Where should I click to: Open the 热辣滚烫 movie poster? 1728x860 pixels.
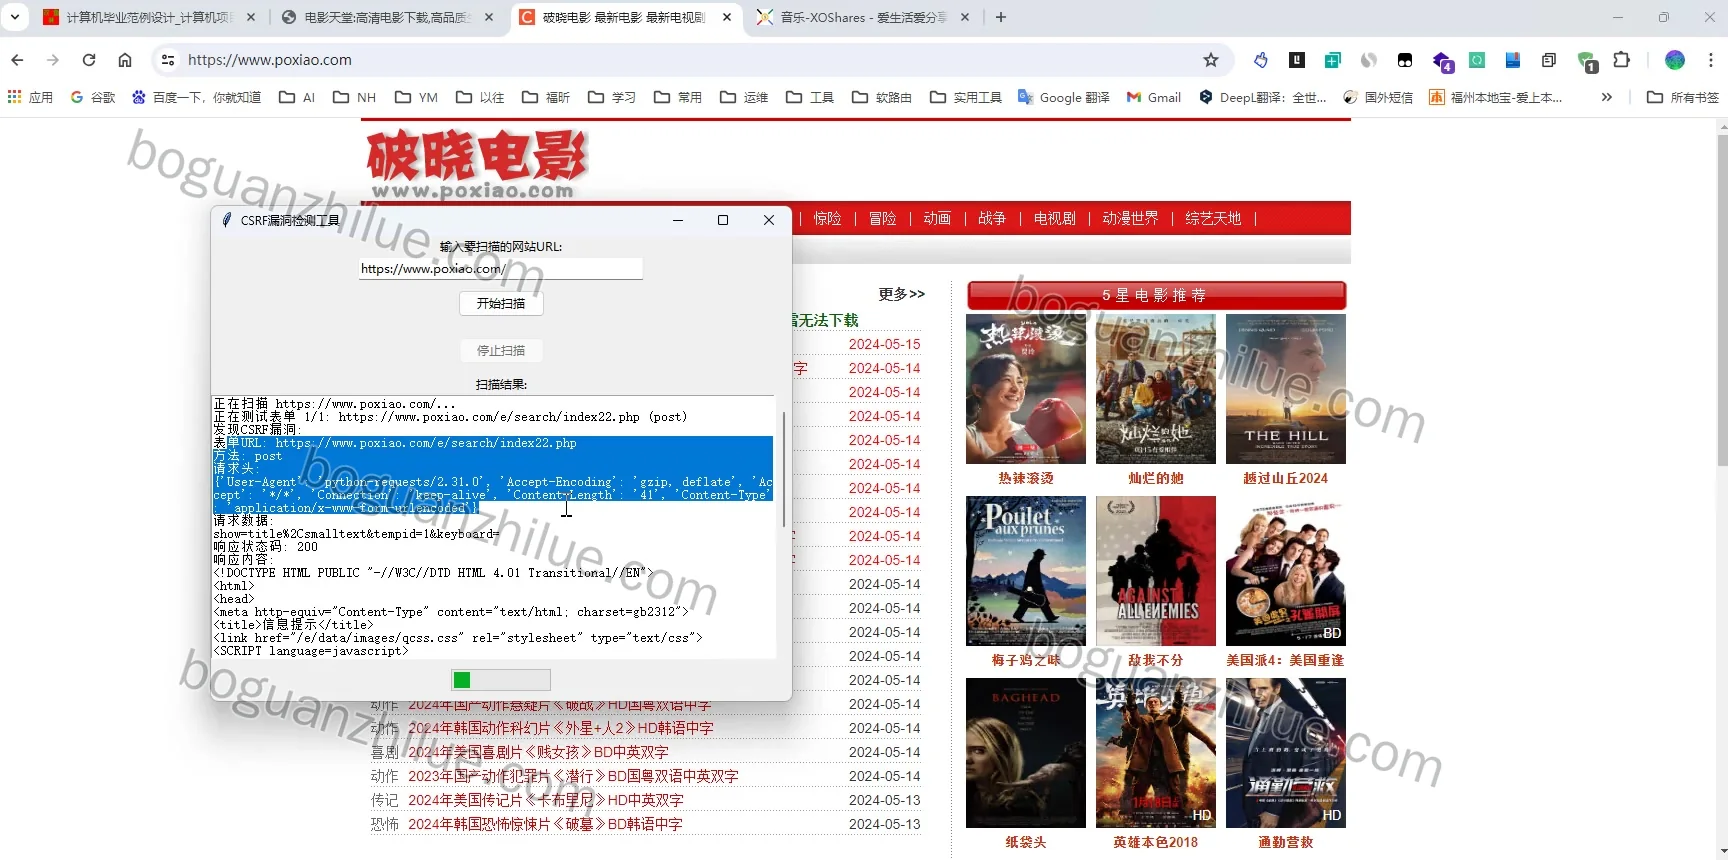click(x=1026, y=389)
